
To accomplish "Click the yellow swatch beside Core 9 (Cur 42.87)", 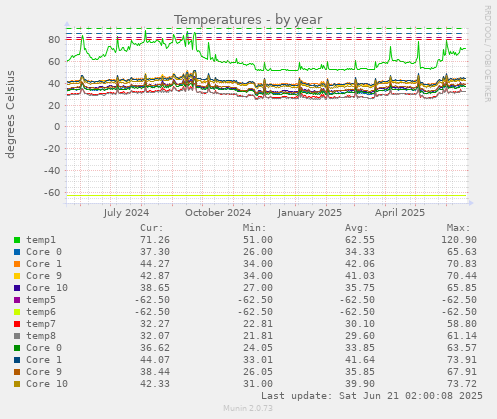I will pyautogui.click(x=17, y=276).
